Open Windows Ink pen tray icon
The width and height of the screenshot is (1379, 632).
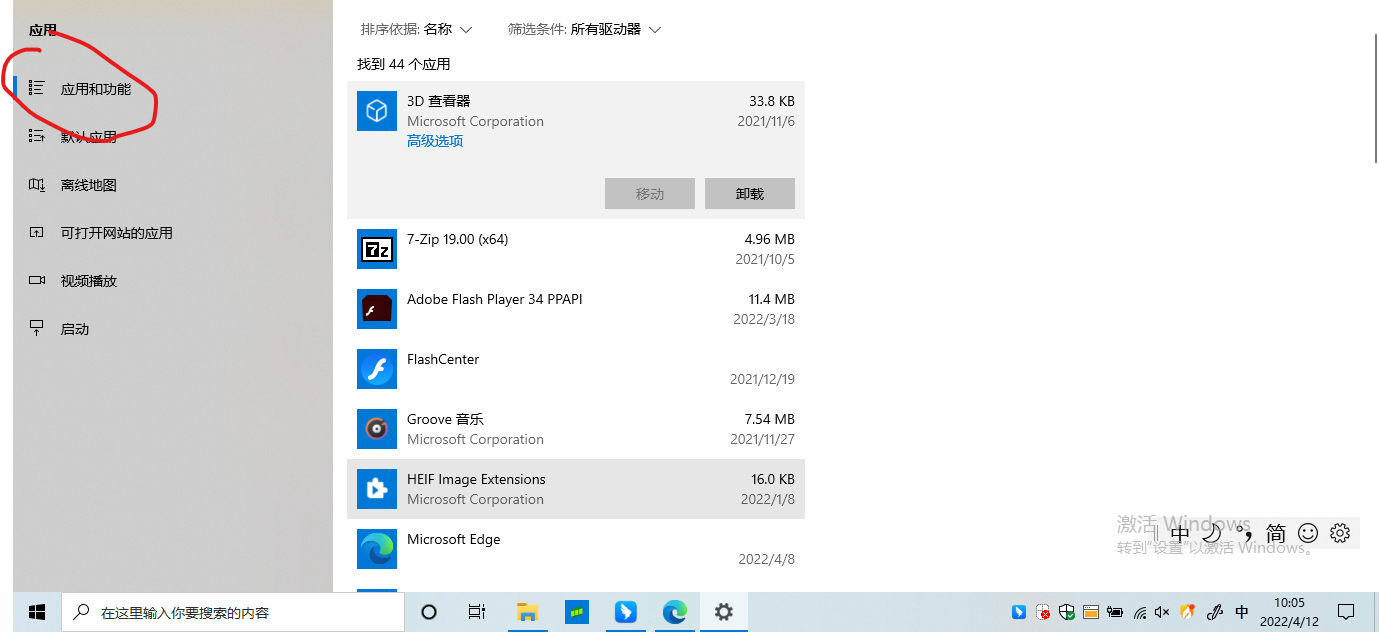point(1216,612)
